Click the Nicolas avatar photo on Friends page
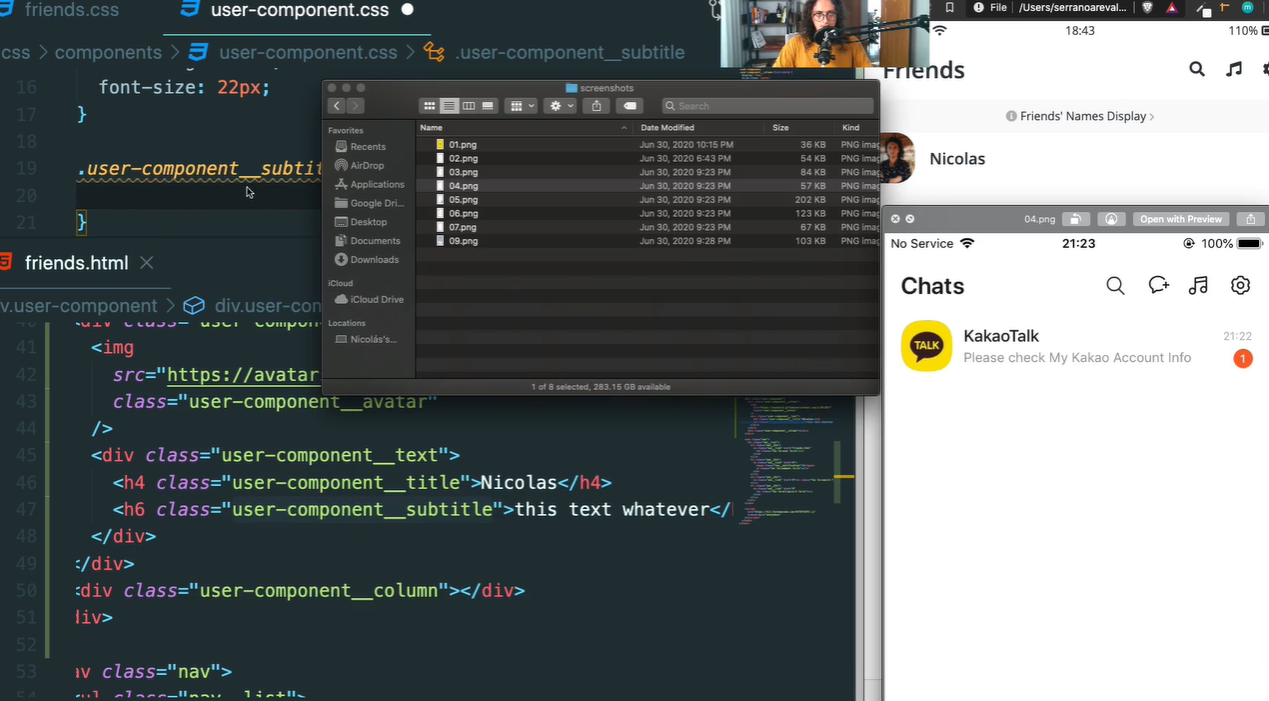The width and height of the screenshot is (1269, 701). click(x=898, y=158)
